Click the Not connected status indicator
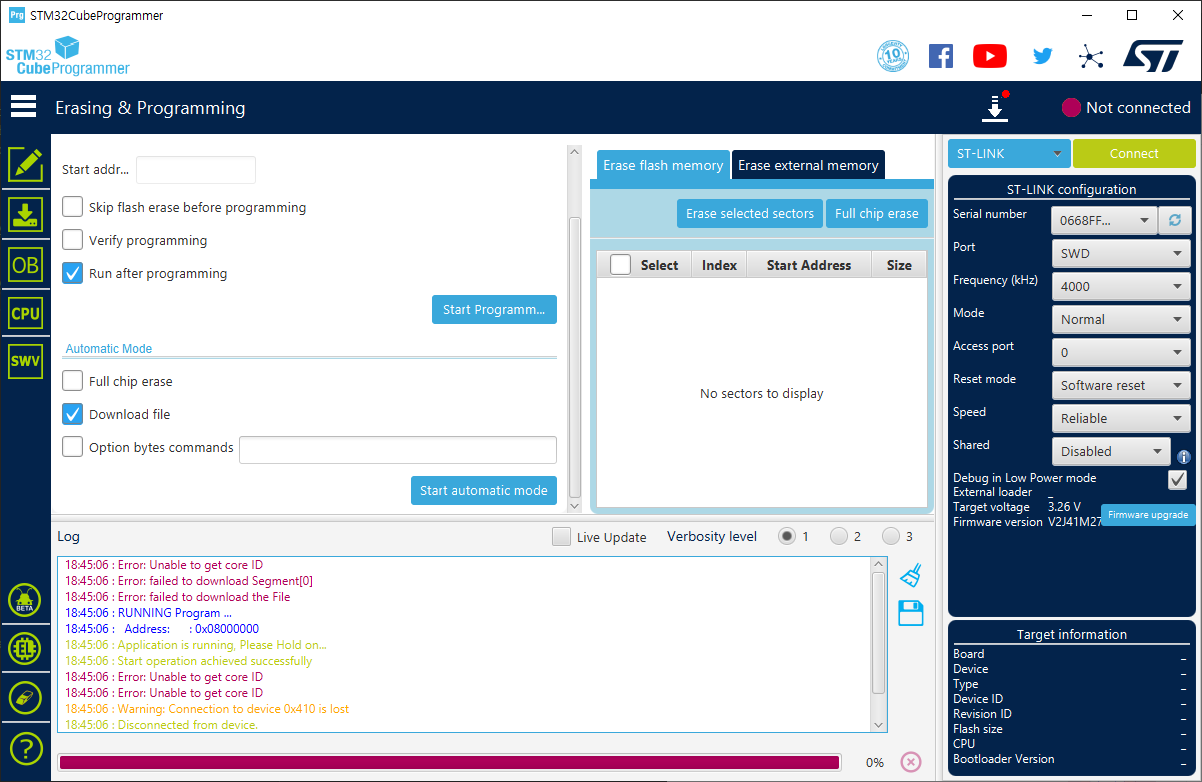 (1126, 108)
